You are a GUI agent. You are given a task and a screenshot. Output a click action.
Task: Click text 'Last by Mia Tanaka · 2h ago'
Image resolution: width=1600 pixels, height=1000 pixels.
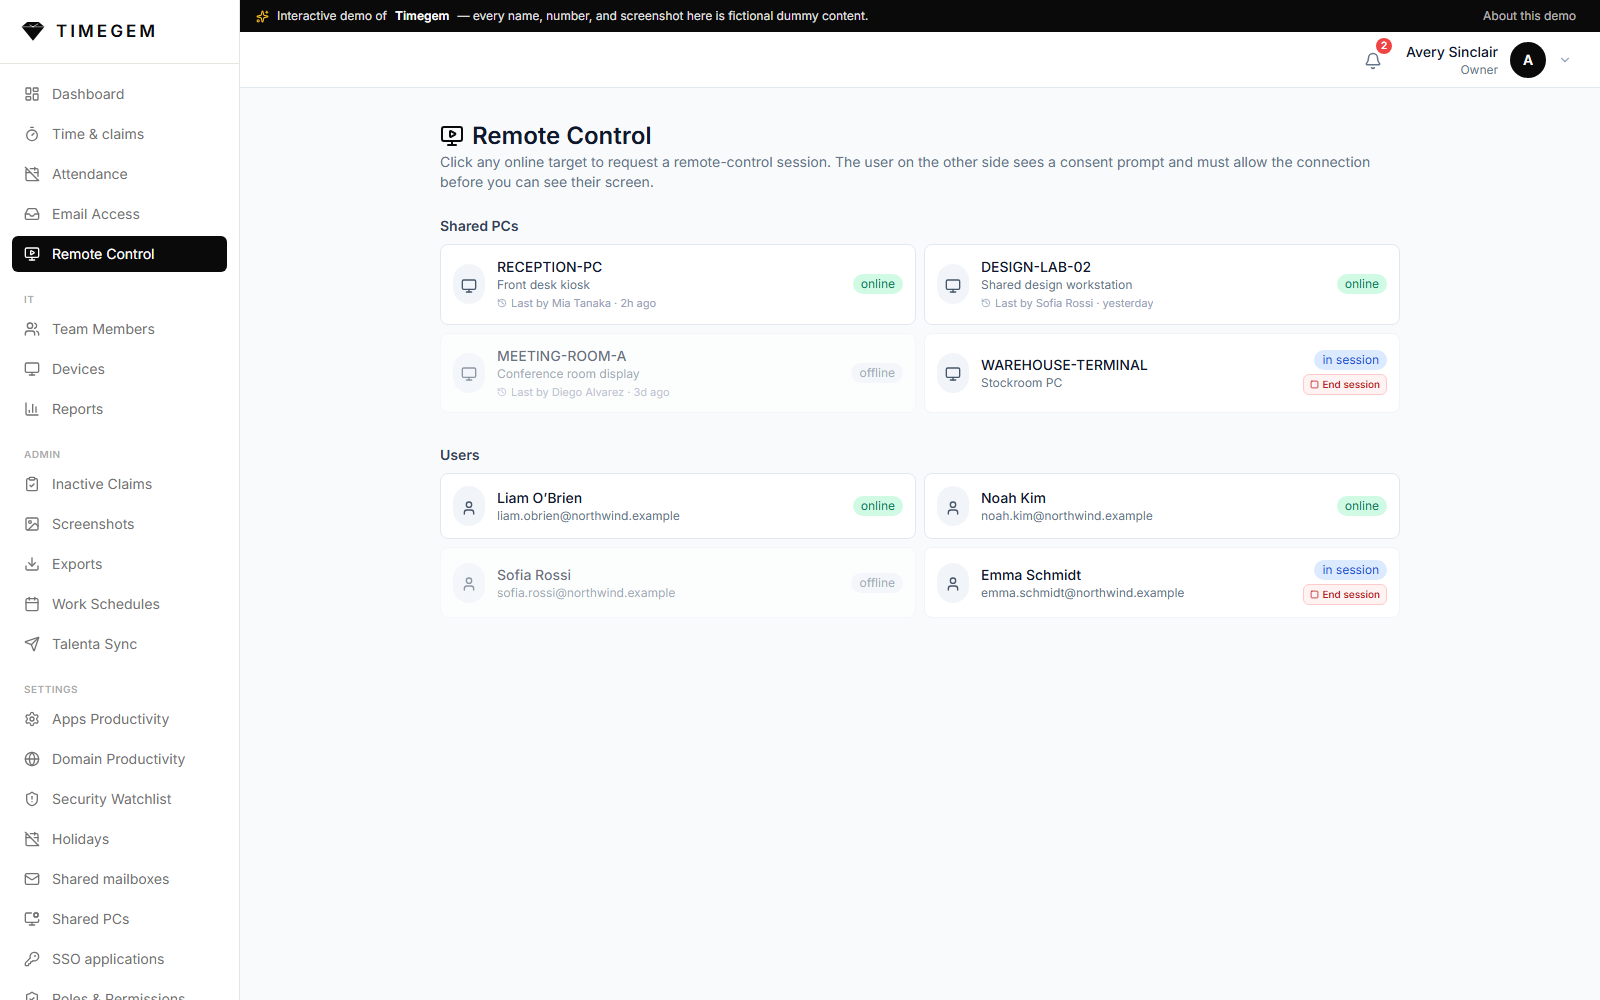(583, 304)
